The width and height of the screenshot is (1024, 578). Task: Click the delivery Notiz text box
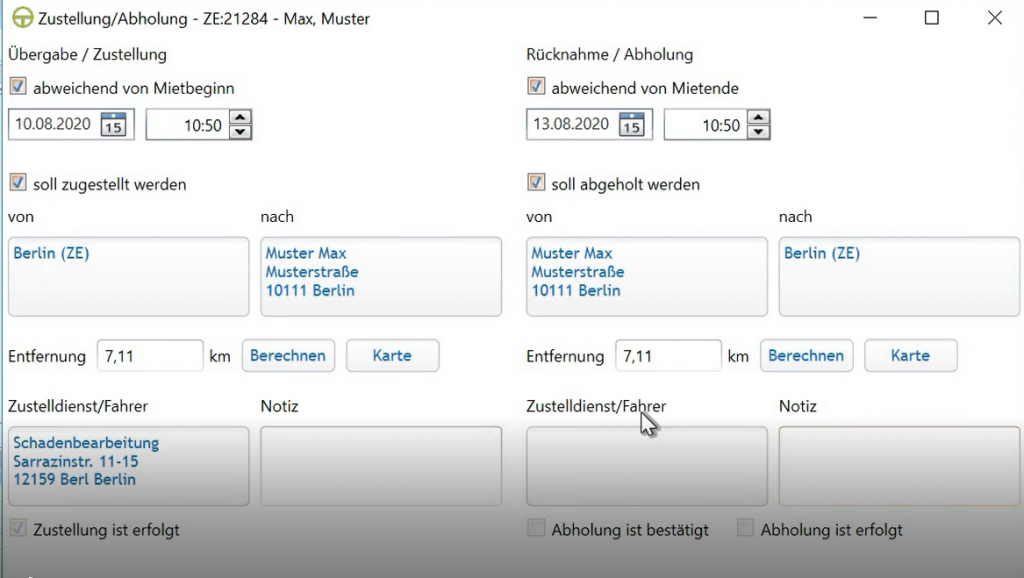tap(381, 466)
